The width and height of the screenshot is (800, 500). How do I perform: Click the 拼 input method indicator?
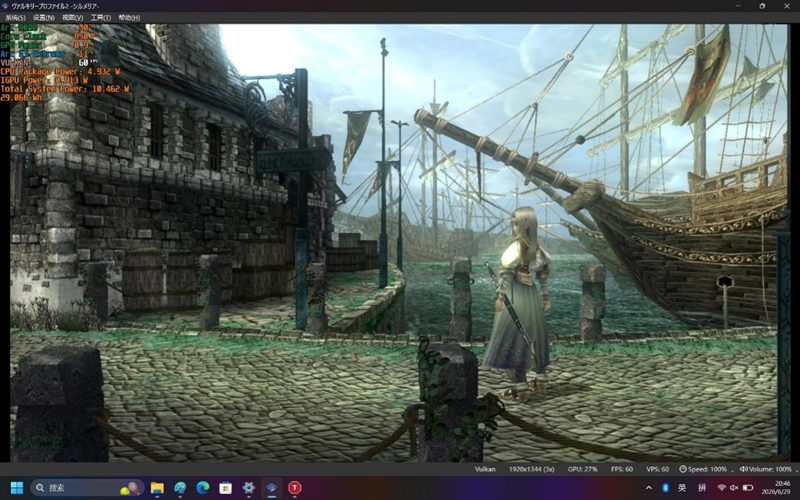702,488
